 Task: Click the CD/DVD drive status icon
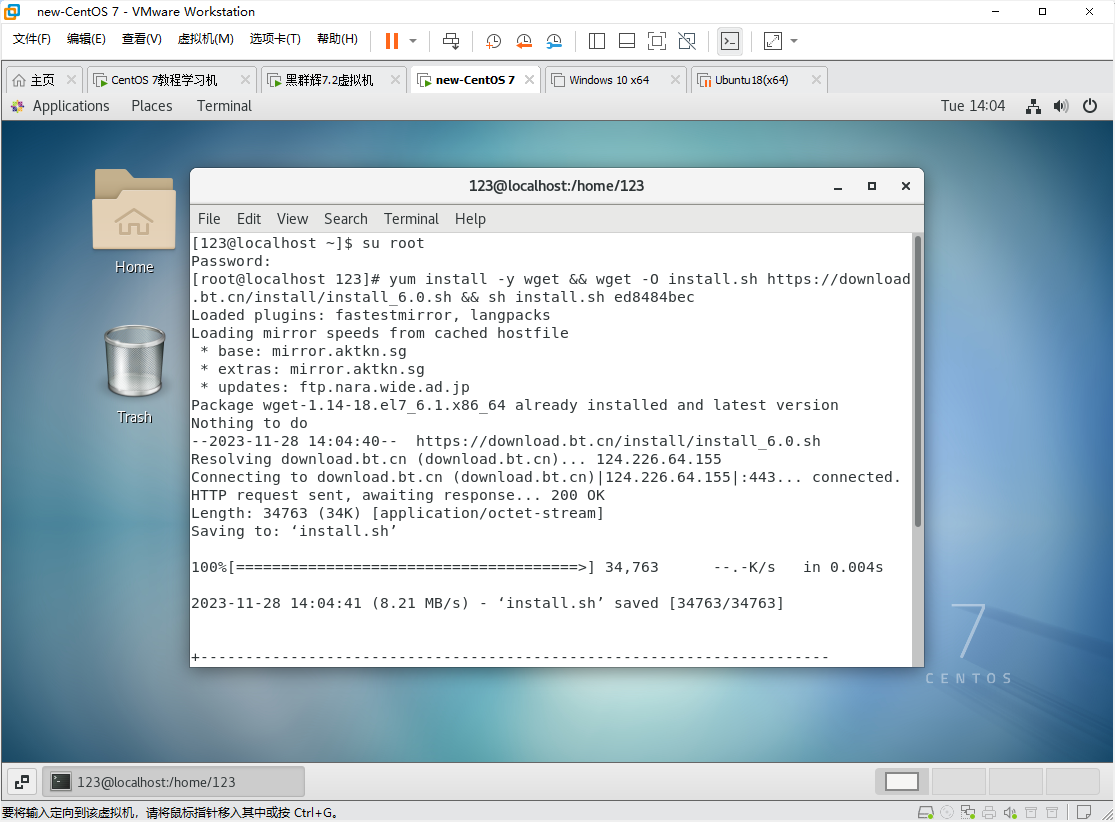coord(946,812)
